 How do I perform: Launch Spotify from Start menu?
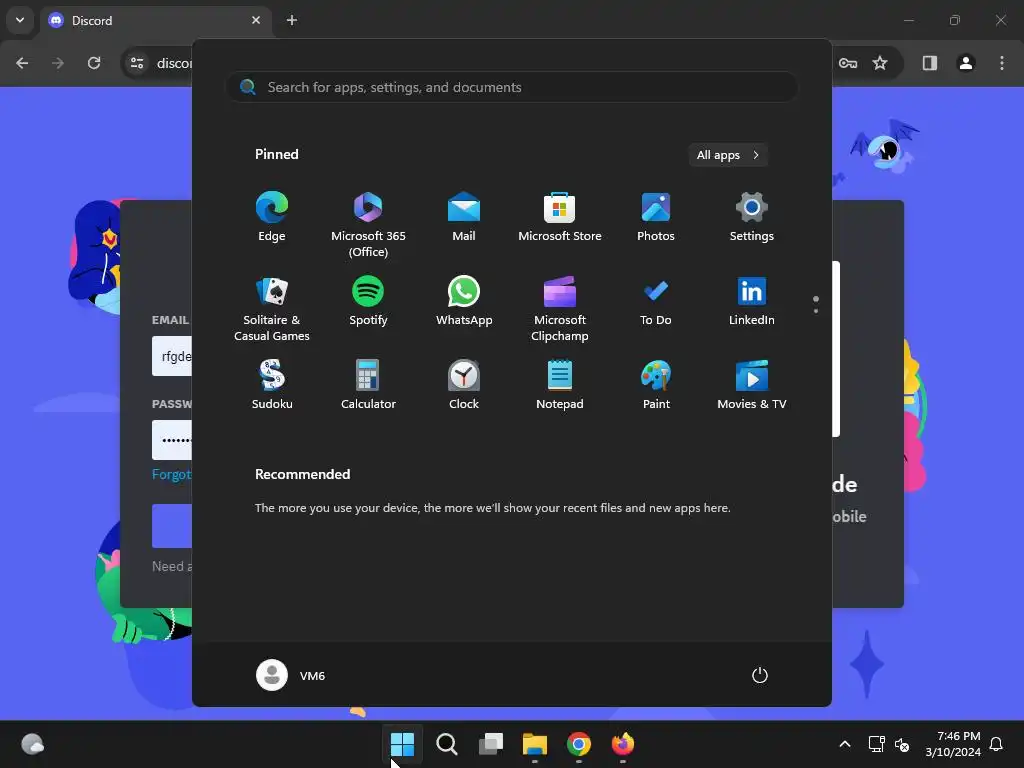point(368,301)
